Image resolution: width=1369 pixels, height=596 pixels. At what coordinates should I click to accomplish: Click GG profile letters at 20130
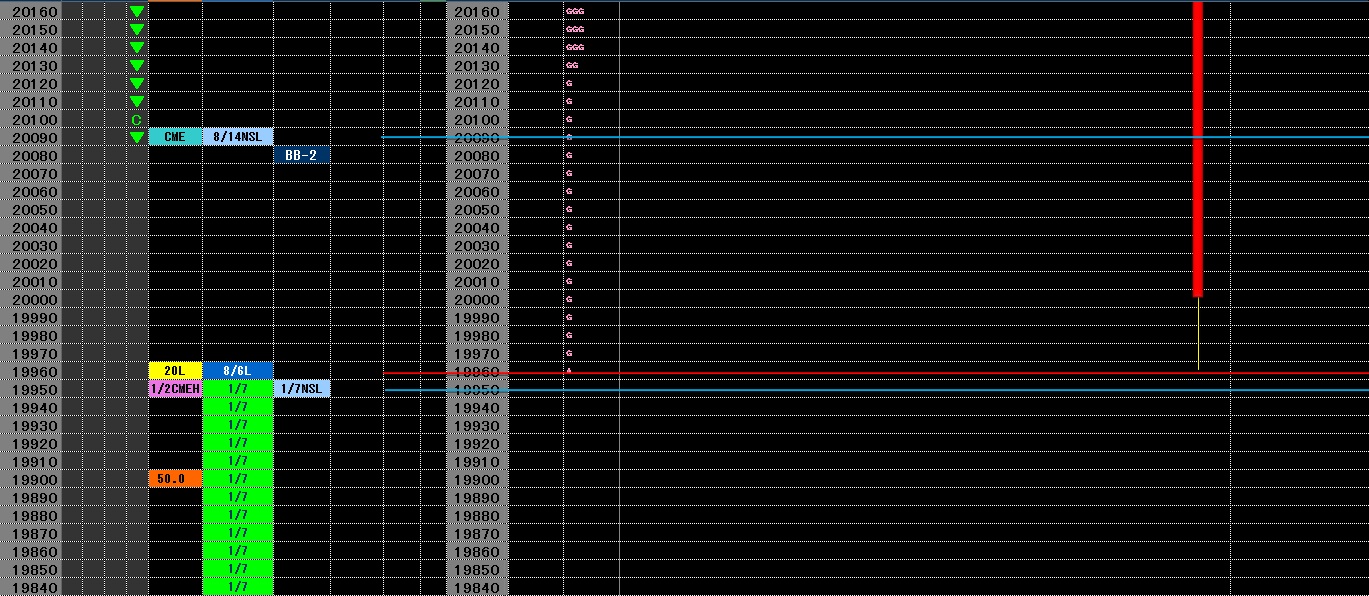click(x=572, y=66)
